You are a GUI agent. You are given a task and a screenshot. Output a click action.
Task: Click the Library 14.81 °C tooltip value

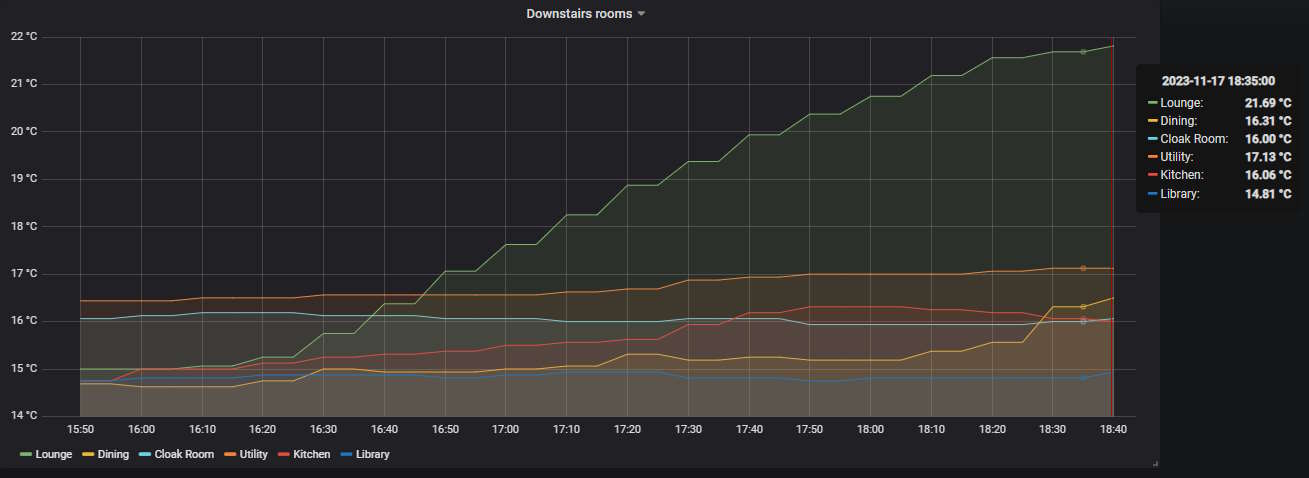point(1267,193)
